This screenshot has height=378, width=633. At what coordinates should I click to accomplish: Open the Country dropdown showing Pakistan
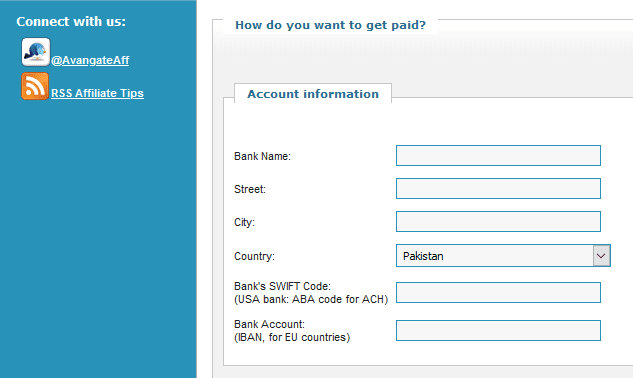pos(503,256)
